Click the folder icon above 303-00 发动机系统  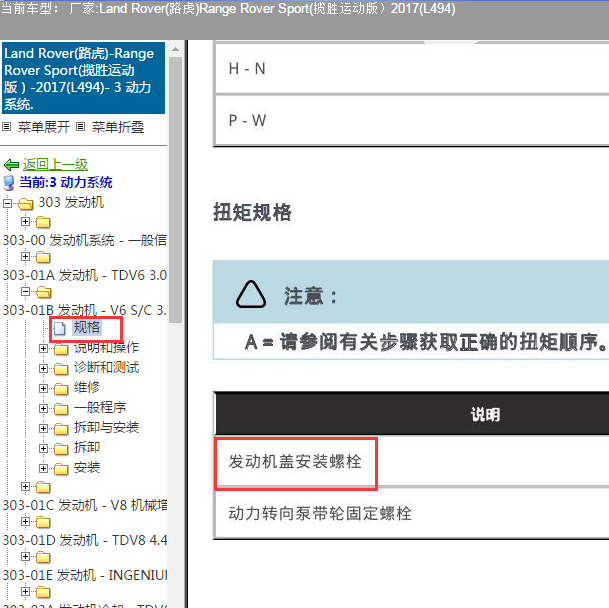click(x=43, y=222)
